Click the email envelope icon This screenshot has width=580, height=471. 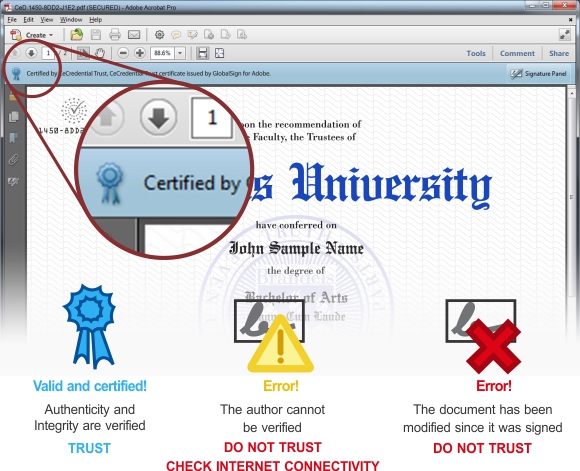tap(134, 35)
